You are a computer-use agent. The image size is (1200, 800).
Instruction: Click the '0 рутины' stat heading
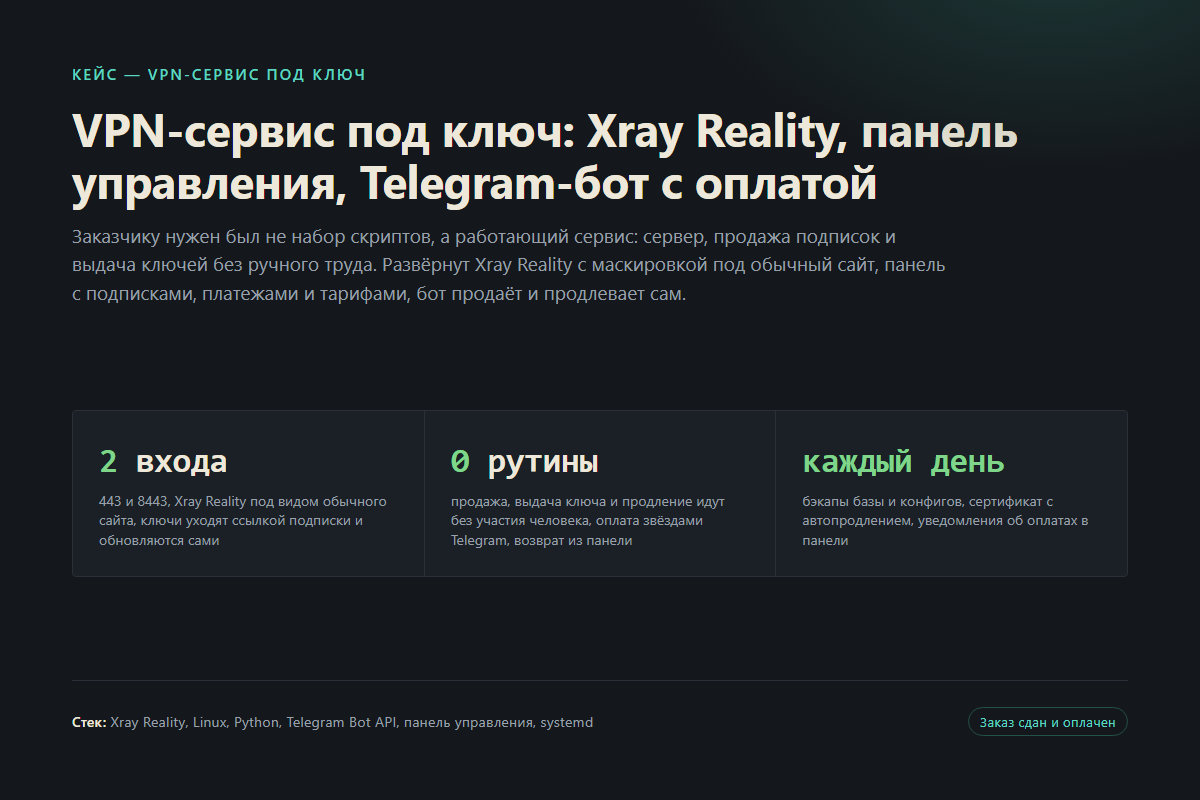(524, 462)
